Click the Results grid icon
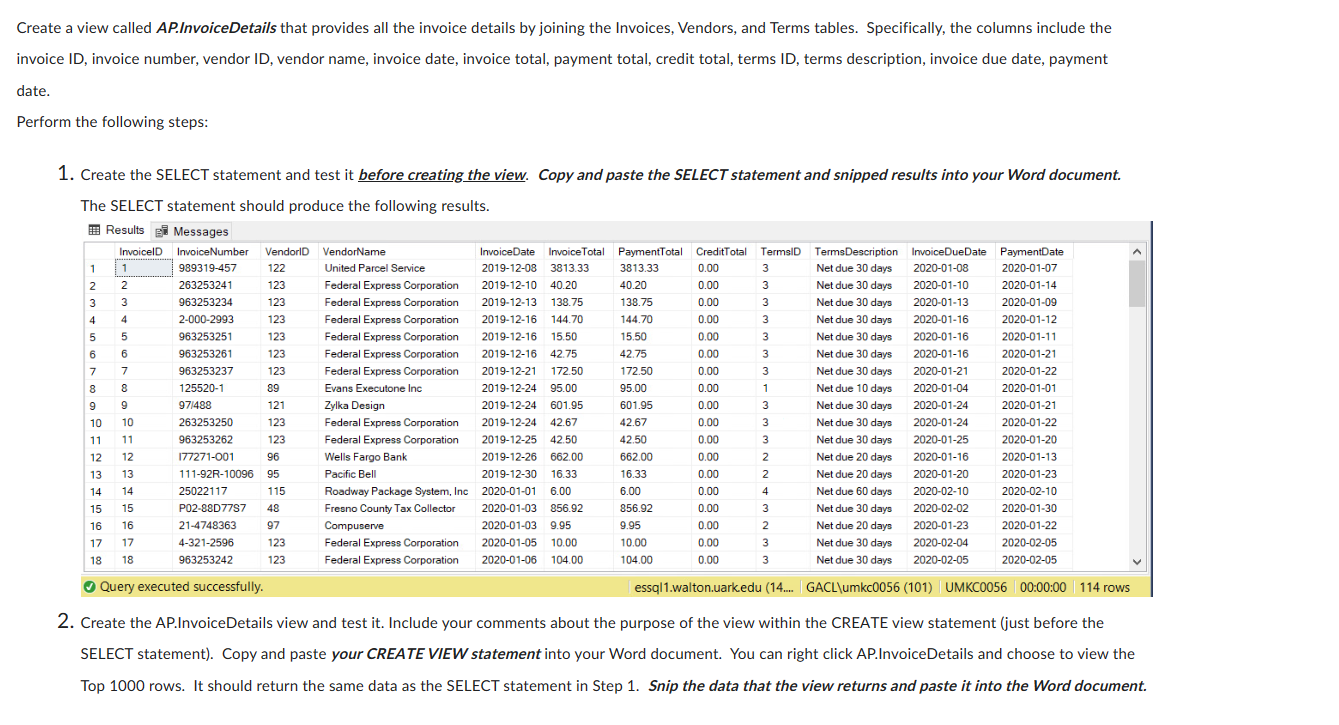The width and height of the screenshot is (1339, 725). [x=93, y=229]
